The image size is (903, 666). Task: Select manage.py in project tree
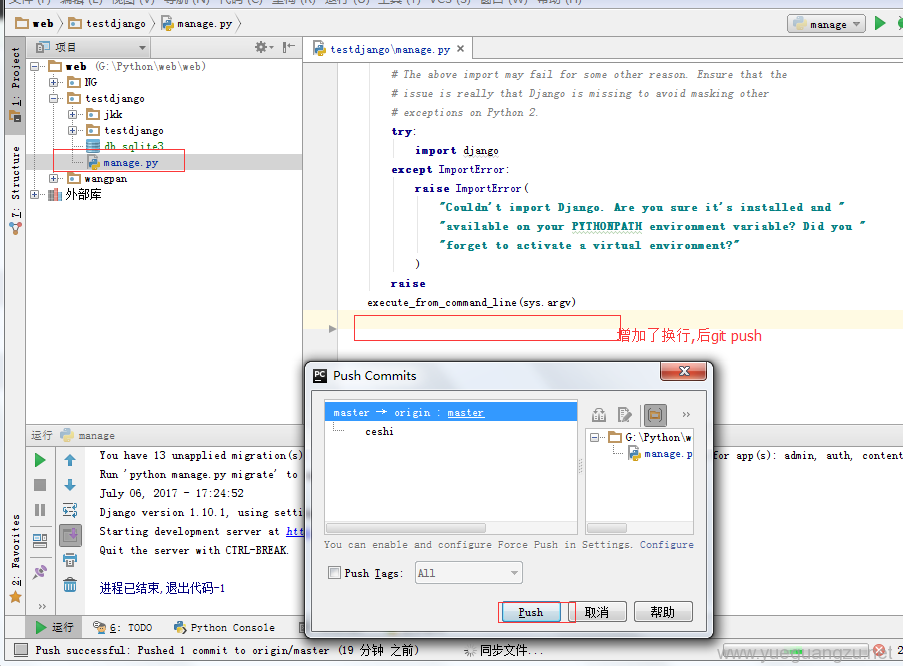click(x=130, y=162)
